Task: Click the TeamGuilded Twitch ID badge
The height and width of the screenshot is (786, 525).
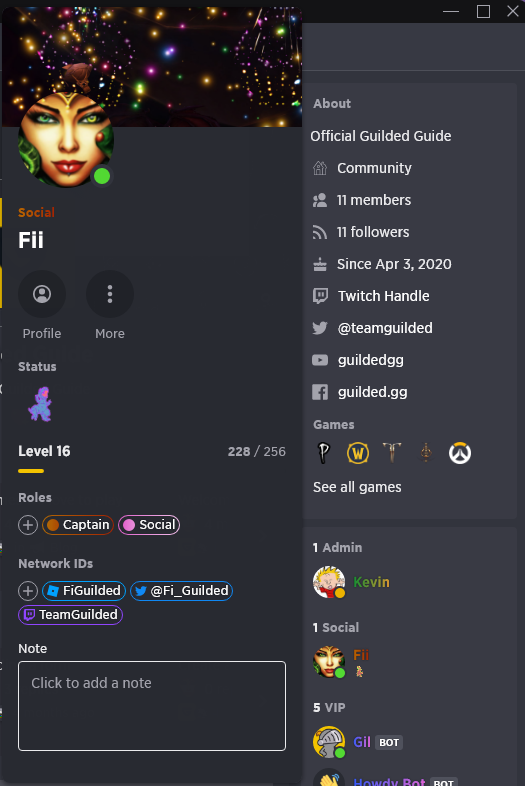Action: 71,615
